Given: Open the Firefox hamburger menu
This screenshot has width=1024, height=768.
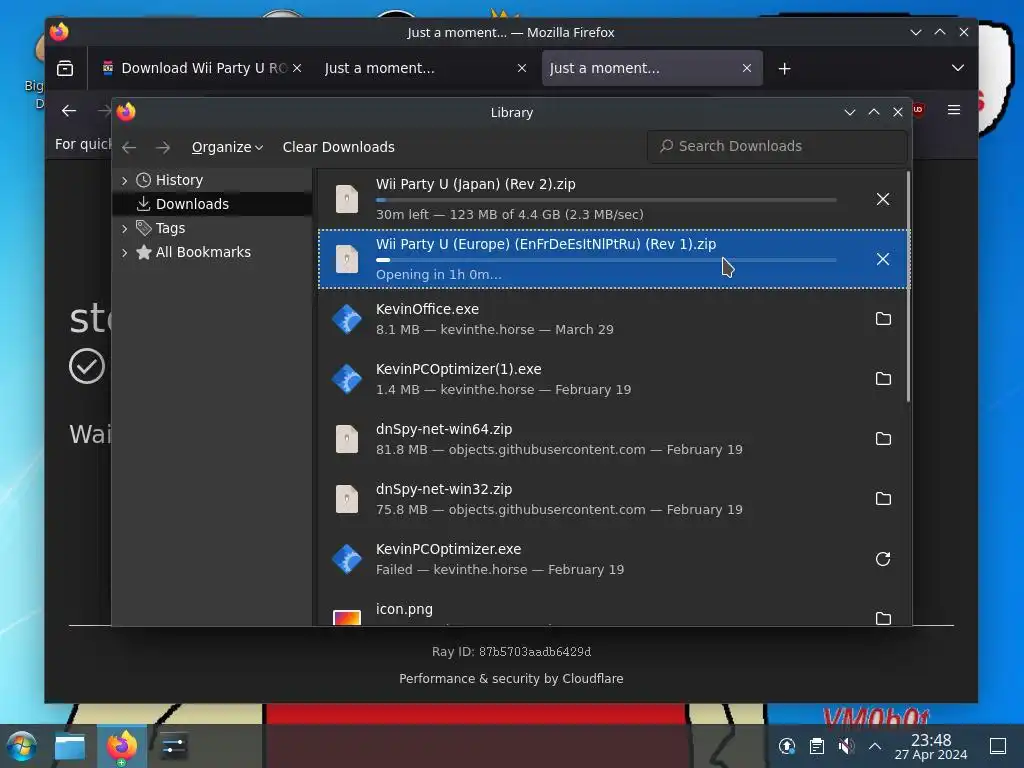Looking at the screenshot, I should [953, 110].
